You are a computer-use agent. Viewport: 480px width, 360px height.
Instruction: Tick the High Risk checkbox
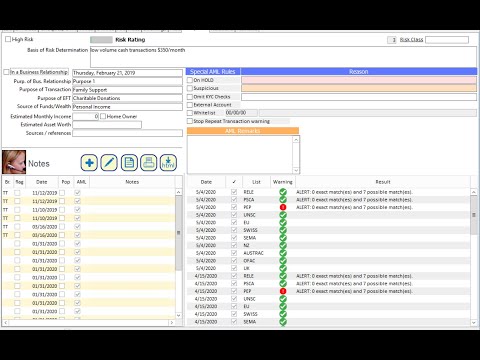click(x=8, y=39)
